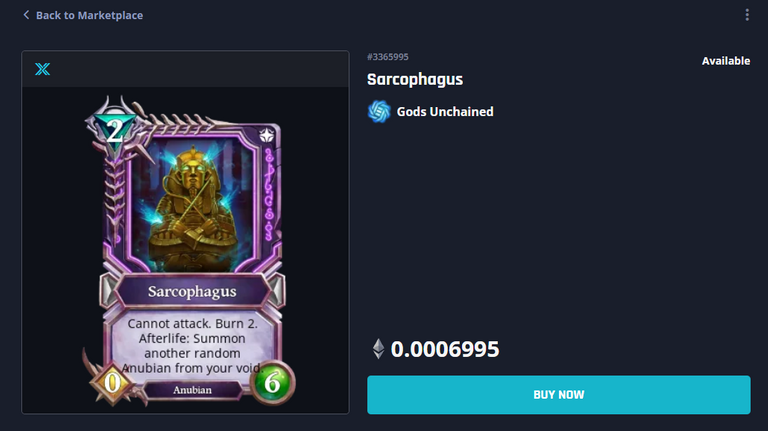Click the Immutable X logo icon

pos(43,69)
